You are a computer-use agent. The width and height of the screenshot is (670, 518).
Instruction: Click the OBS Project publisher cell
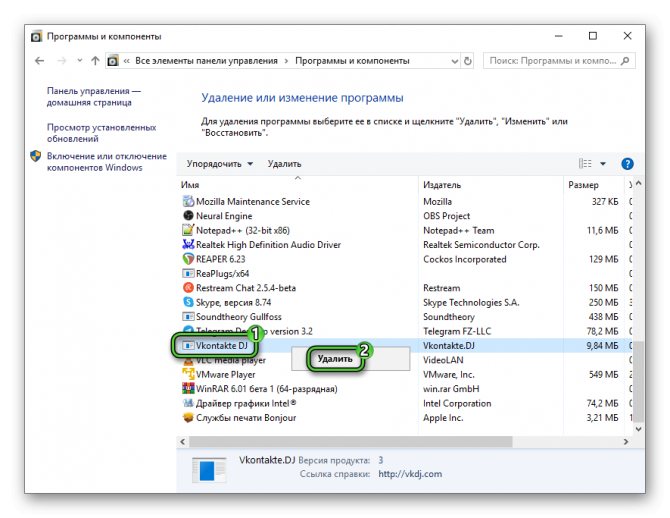point(447,216)
